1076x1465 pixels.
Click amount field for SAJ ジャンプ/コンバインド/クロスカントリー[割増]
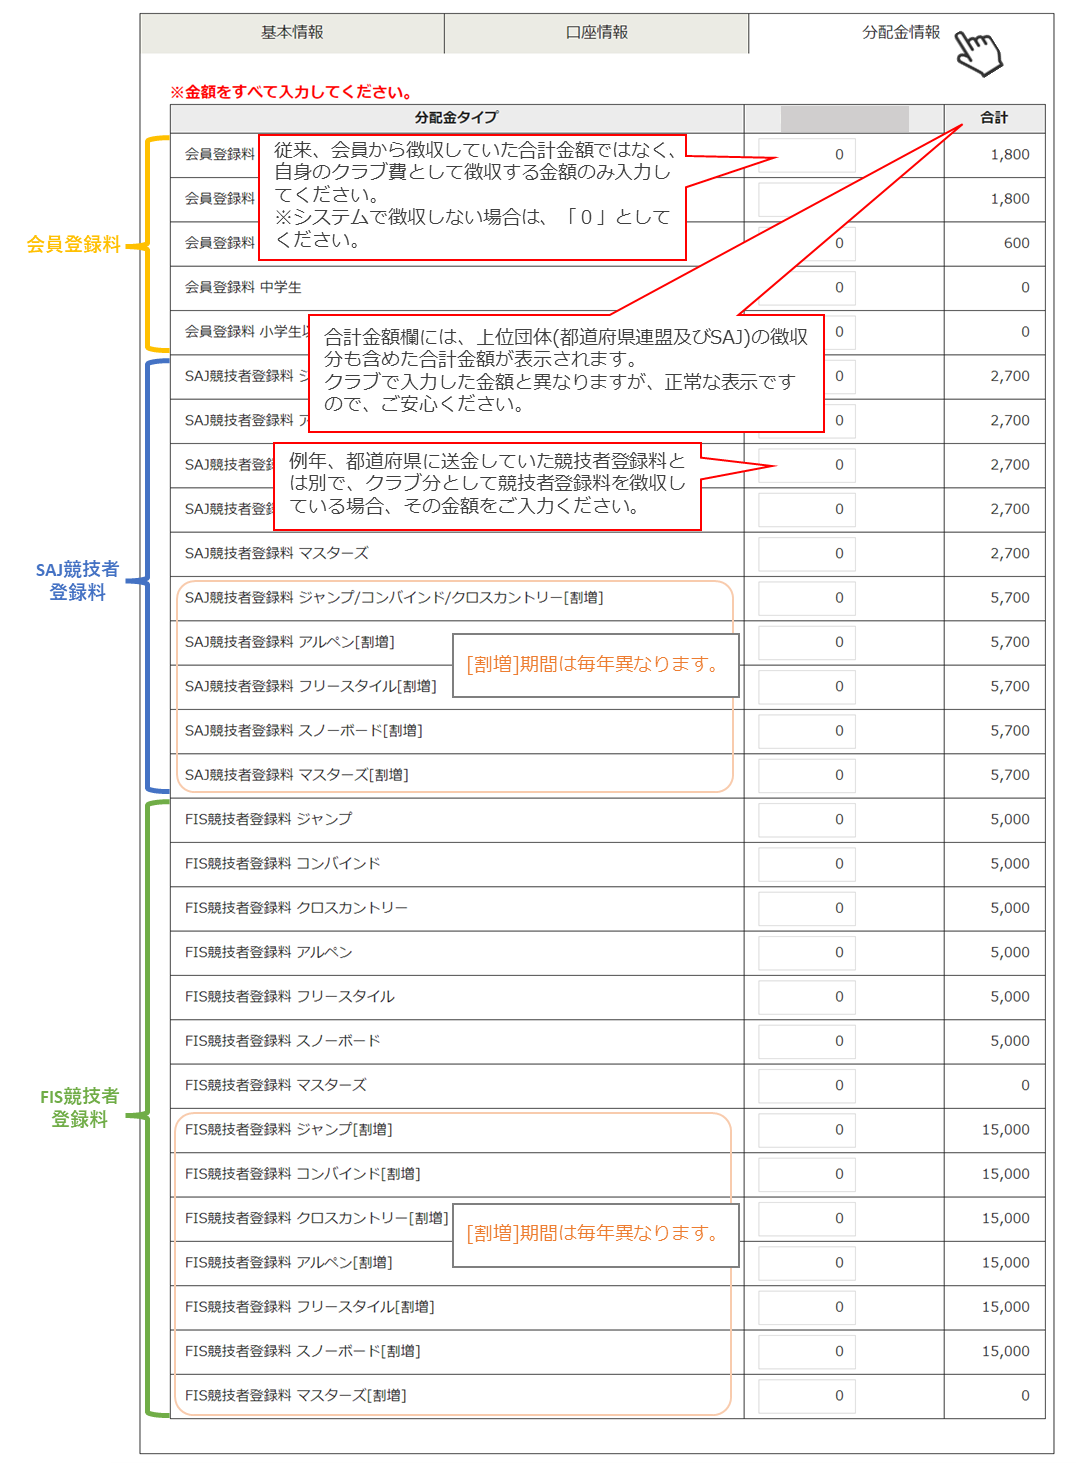pos(807,598)
